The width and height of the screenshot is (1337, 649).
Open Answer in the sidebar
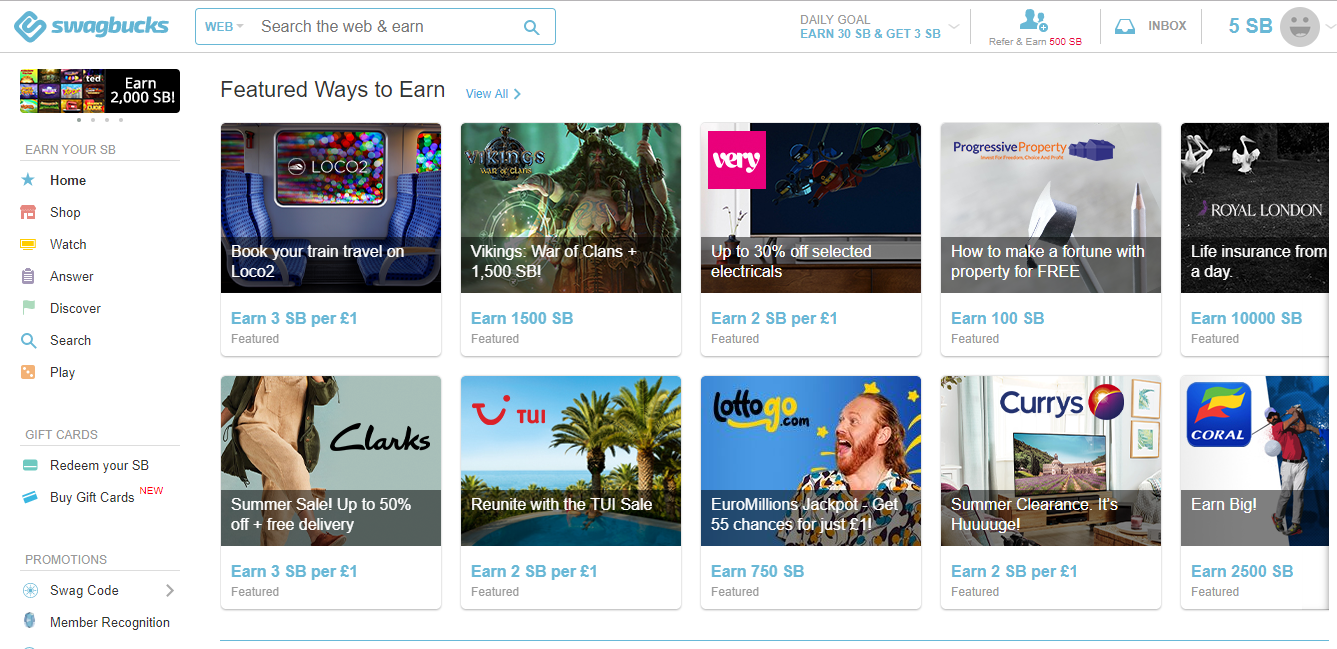72,276
